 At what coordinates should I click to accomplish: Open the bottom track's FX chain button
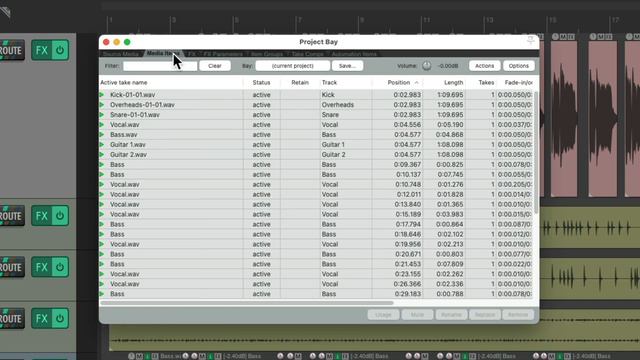(x=42, y=318)
